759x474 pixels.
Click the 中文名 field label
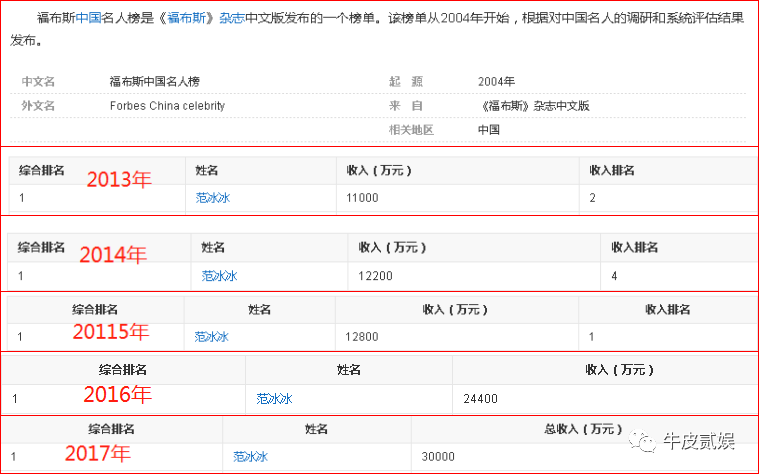[x=38, y=81]
